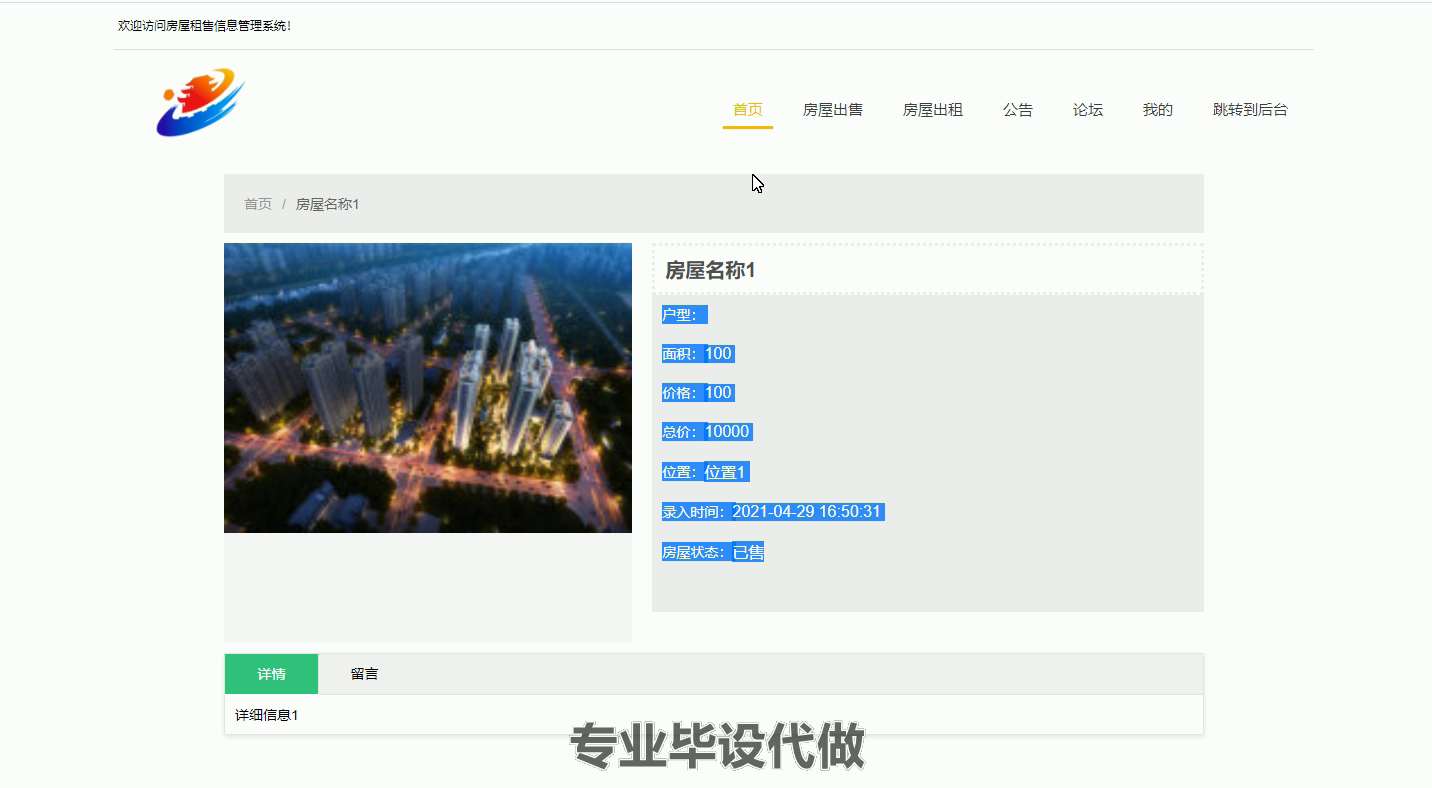1432x788 pixels.
Task: Click the house aerial night photo
Action: click(x=428, y=388)
